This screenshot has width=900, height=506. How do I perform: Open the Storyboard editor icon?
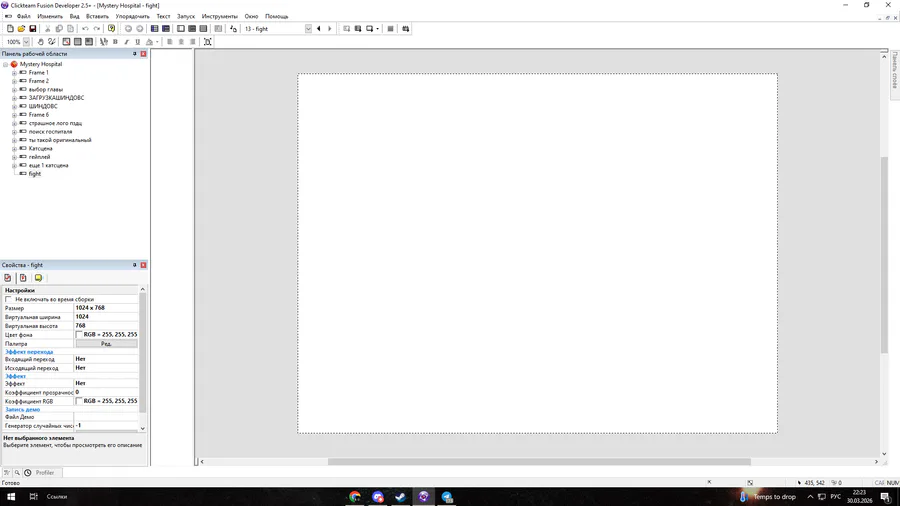point(154,29)
